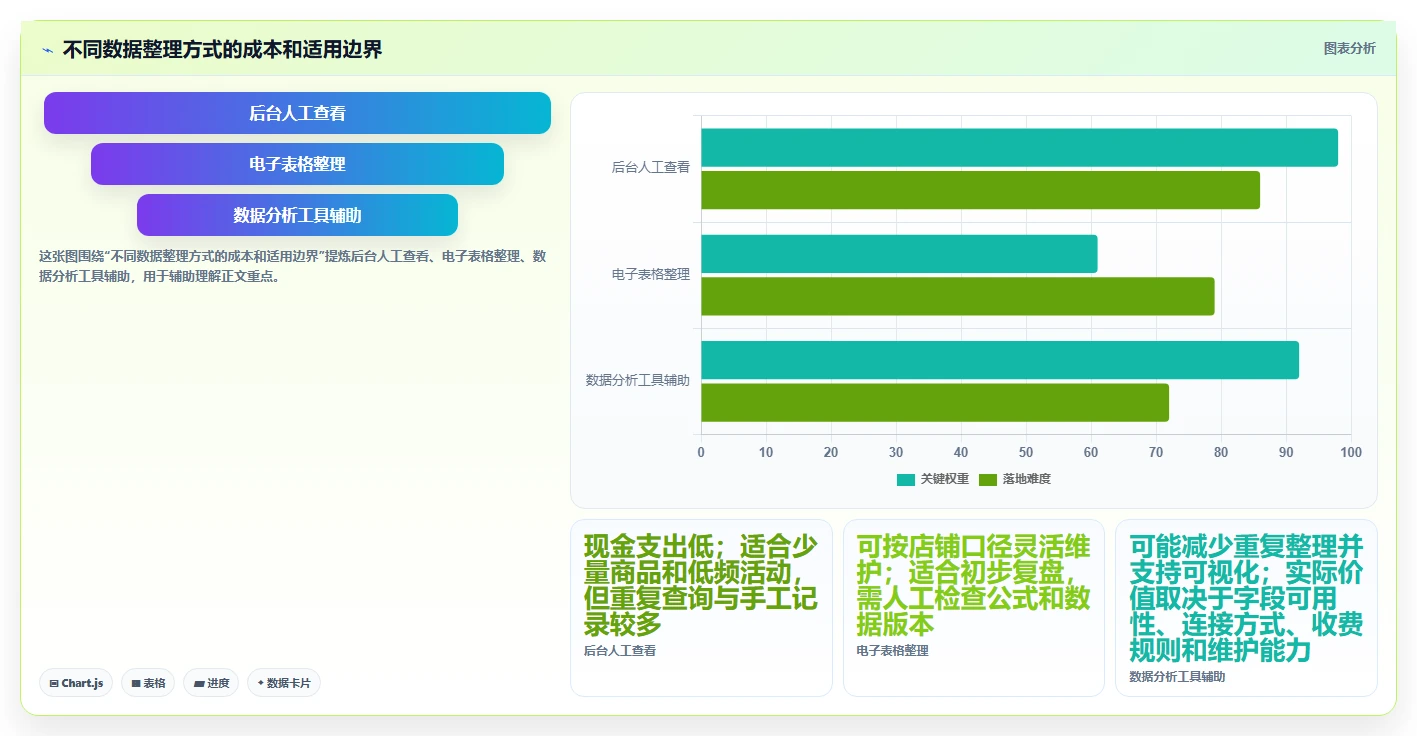Click the x-axis tick label 0

tap(701, 452)
